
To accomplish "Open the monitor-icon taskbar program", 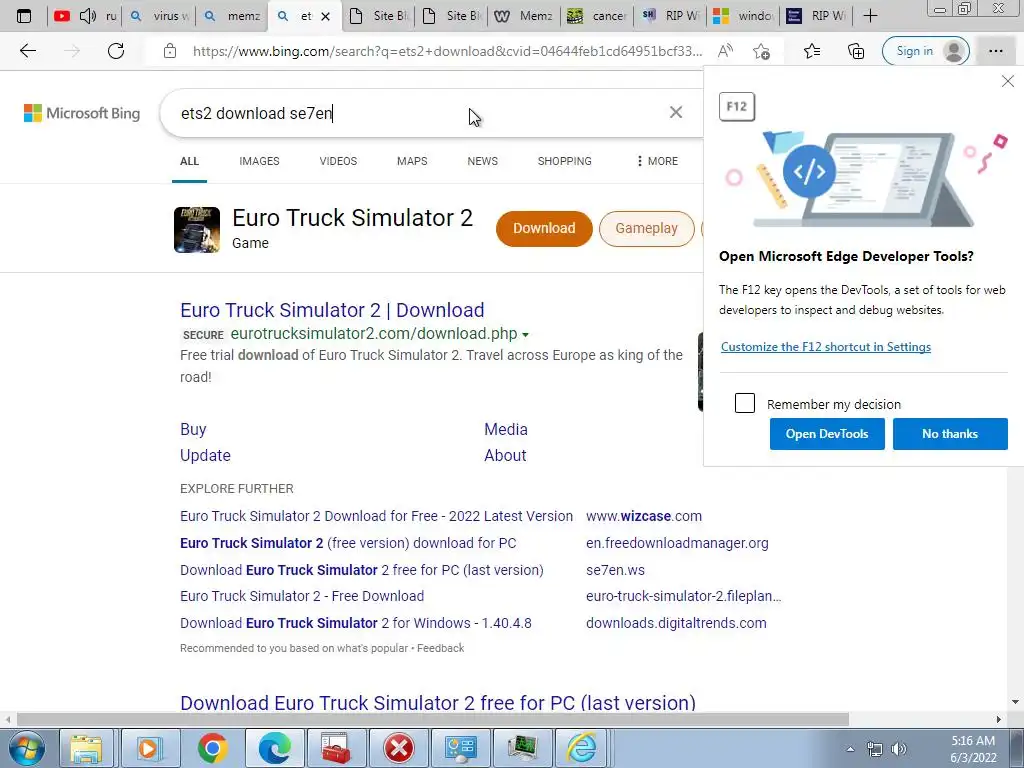I will click(522, 748).
